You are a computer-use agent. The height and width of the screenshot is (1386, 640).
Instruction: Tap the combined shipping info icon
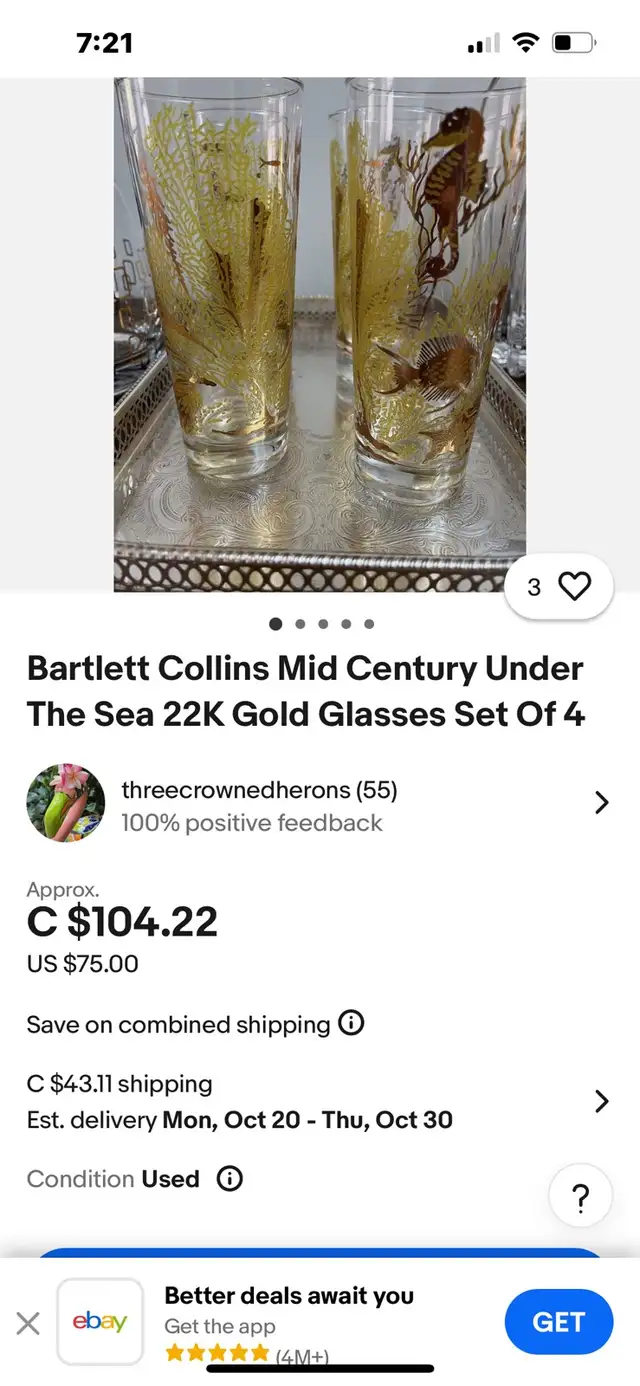(x=351, y=1024)
